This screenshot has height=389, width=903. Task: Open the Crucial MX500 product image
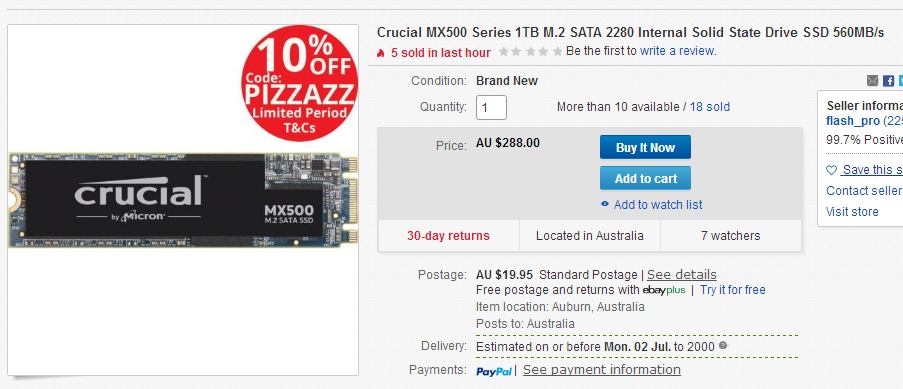183,200
